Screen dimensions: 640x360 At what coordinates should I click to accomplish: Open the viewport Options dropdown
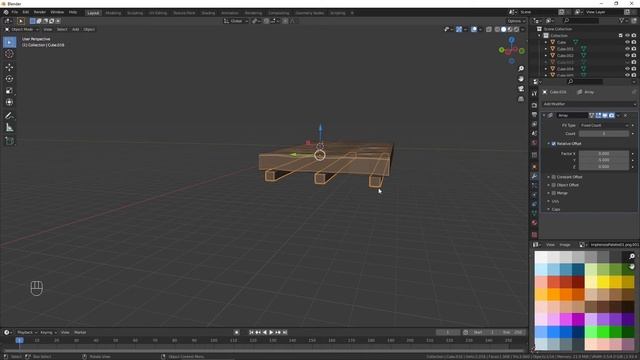click(516, 21)
